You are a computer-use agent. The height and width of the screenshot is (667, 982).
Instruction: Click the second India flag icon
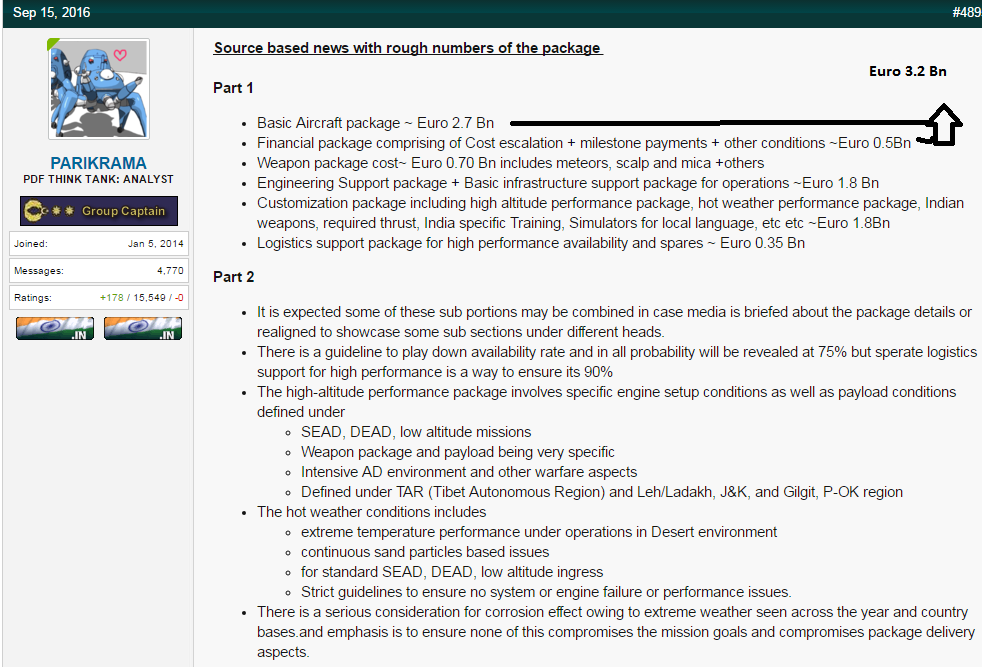143,328
